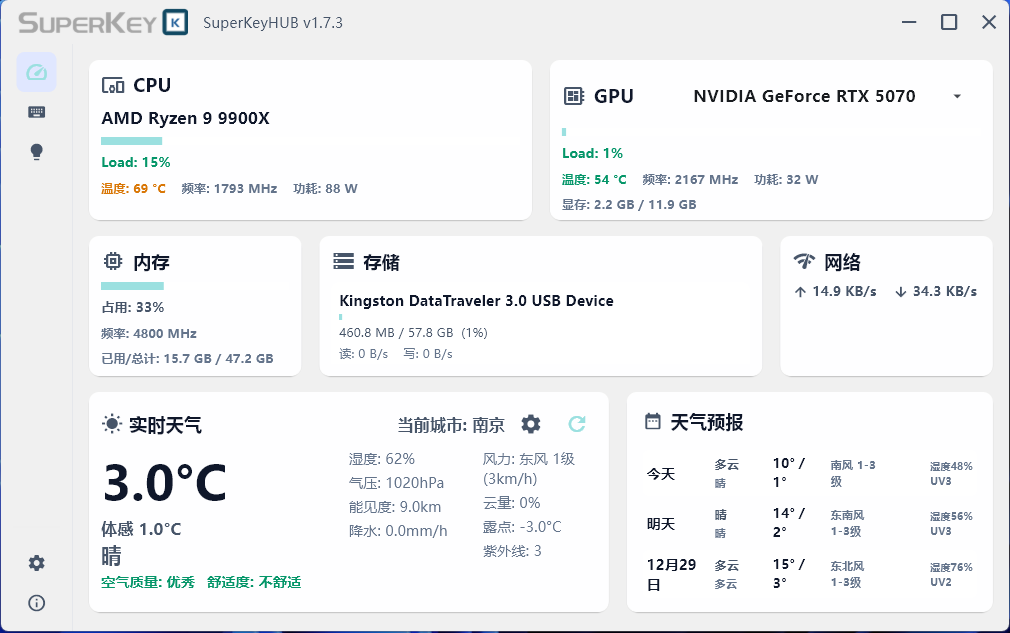Click the GPU chip icon
The image size is (1010, 633).
[574, 96]
